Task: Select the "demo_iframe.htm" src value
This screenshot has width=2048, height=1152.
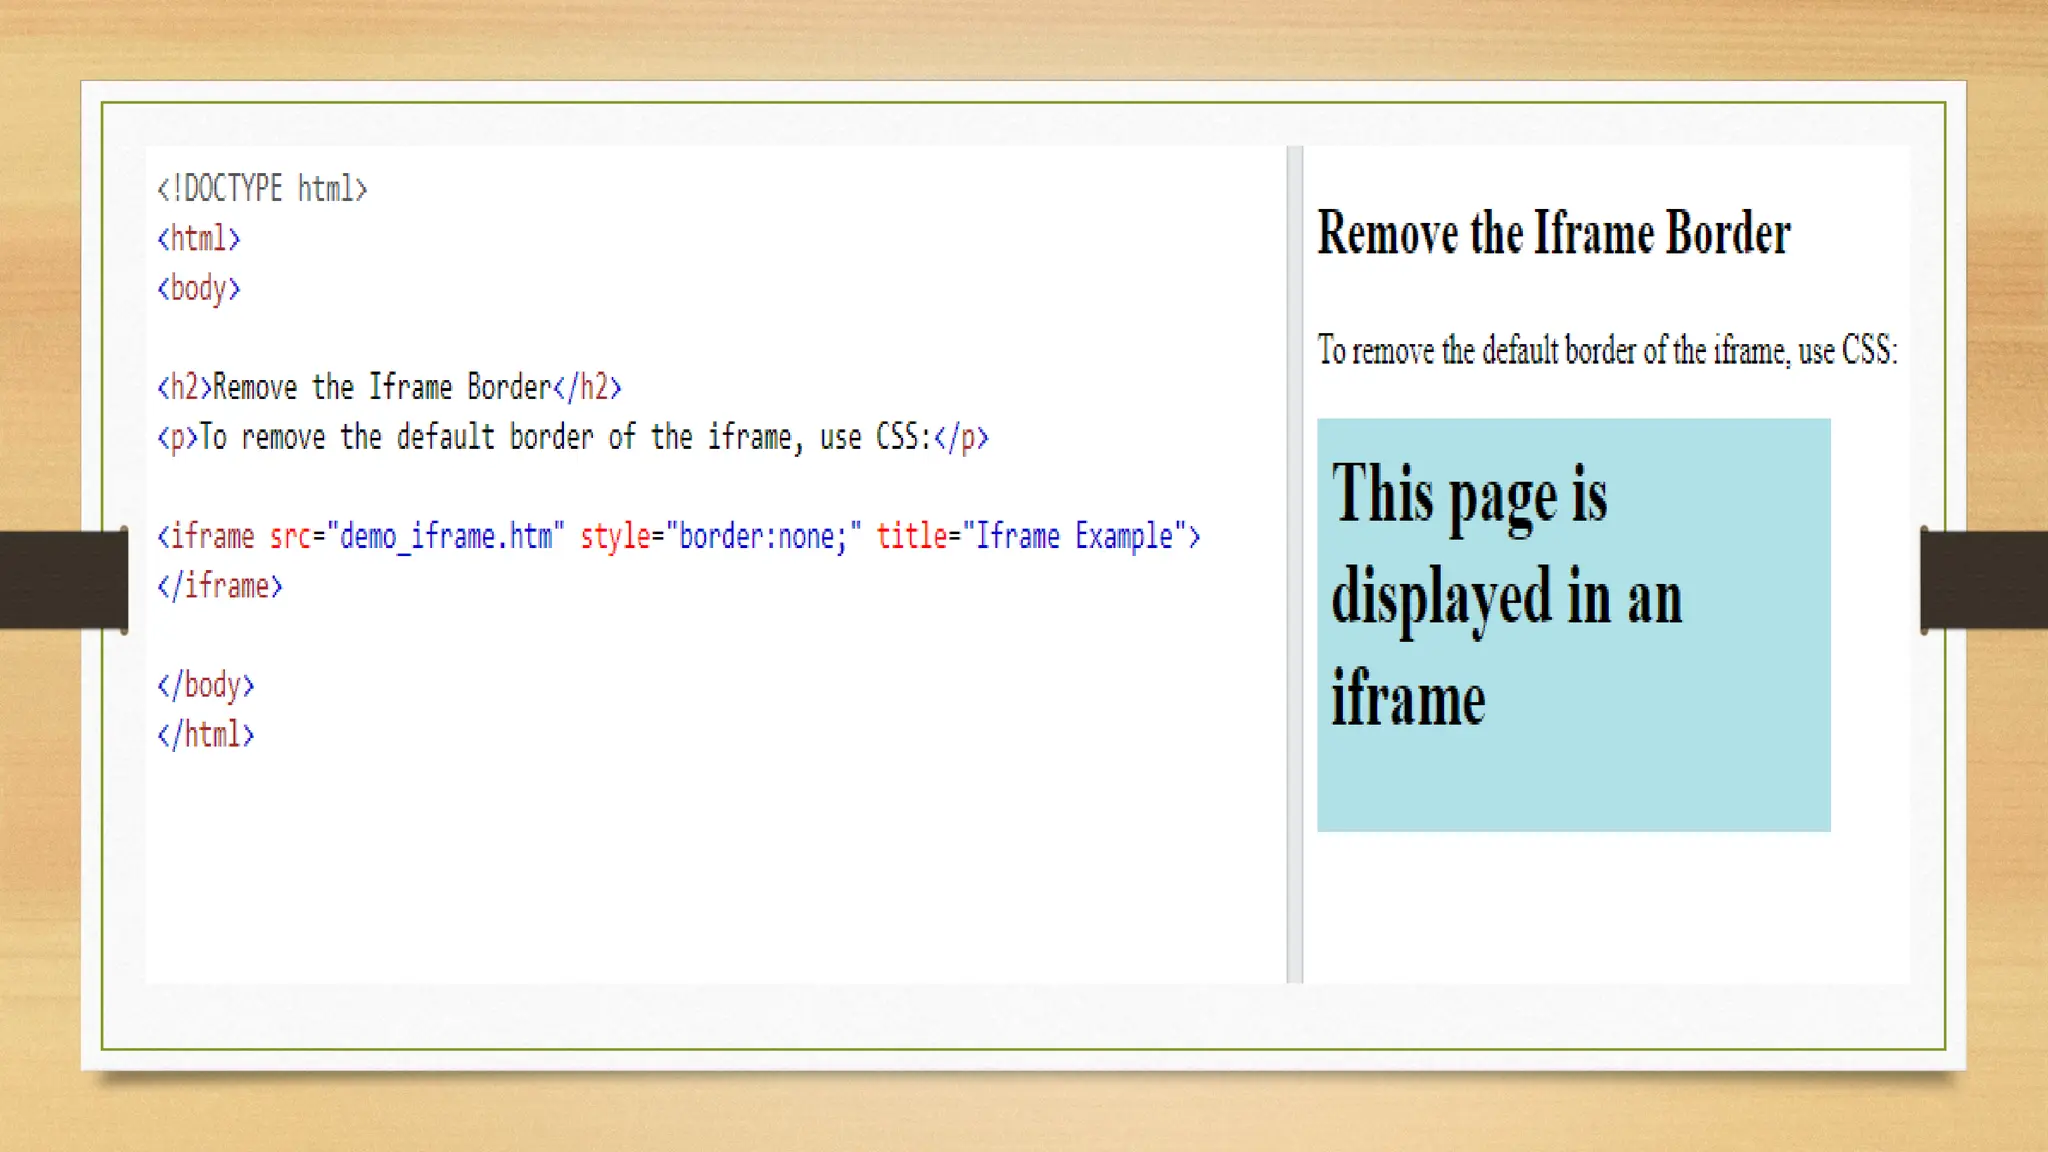Action: click(x=445, y=536)
